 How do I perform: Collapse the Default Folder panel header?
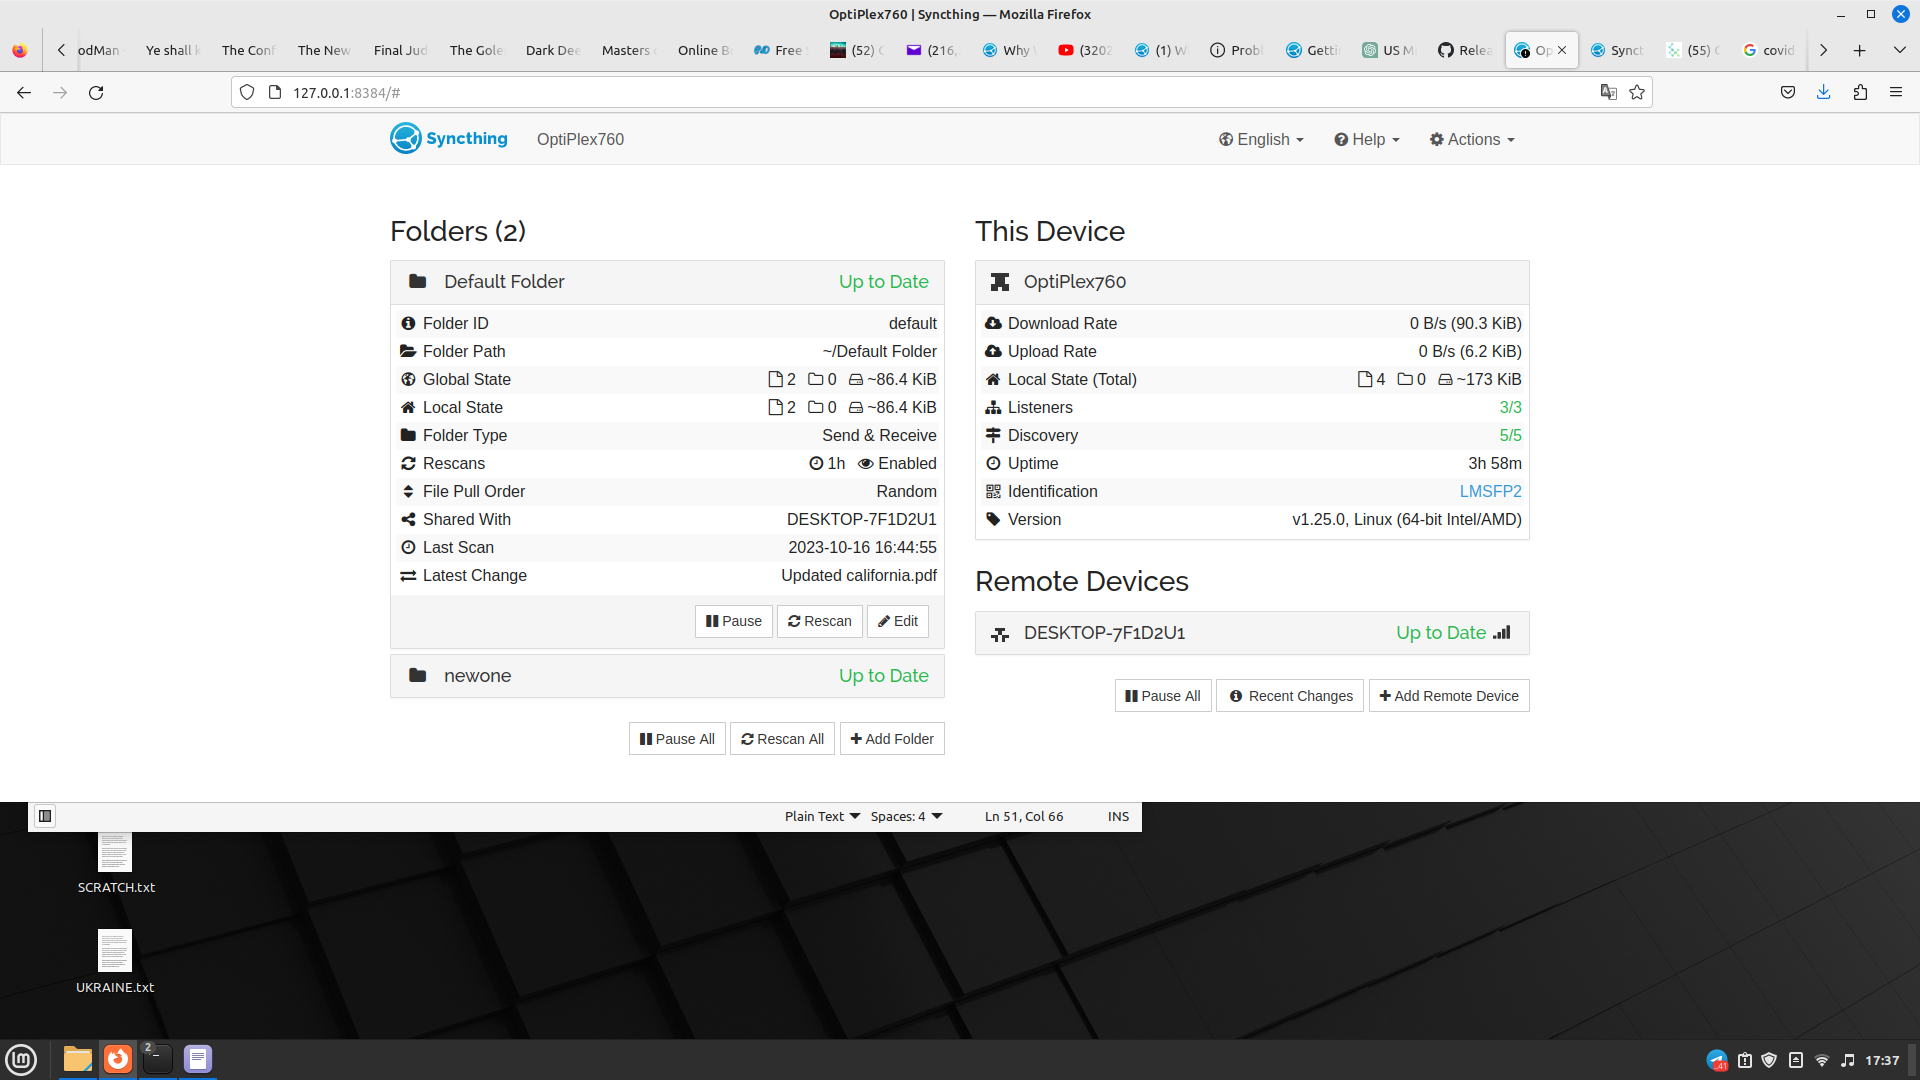(x=667, y=282)
